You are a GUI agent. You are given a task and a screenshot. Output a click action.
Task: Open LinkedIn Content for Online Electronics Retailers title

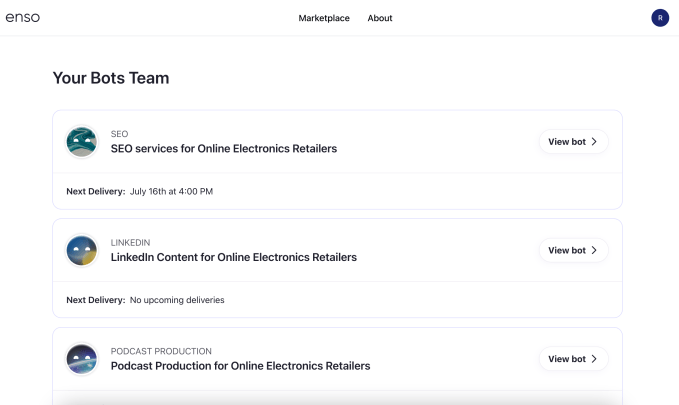(233, 257)
